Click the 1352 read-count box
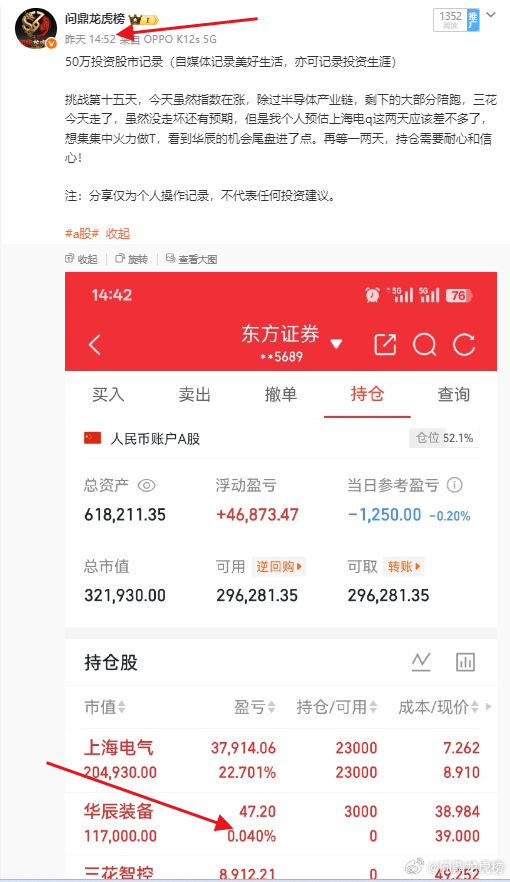The height and width of the screenshot is (882, 510). 450,20
